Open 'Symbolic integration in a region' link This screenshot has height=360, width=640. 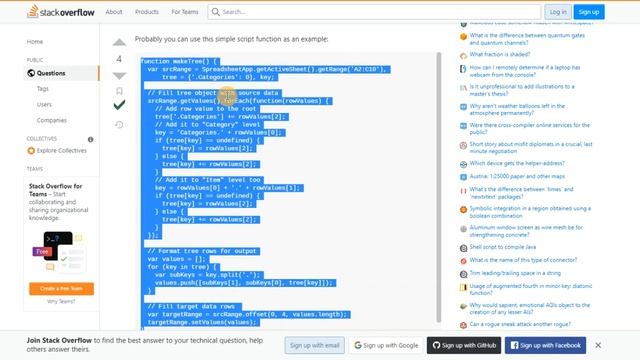(x=530, y=212)
